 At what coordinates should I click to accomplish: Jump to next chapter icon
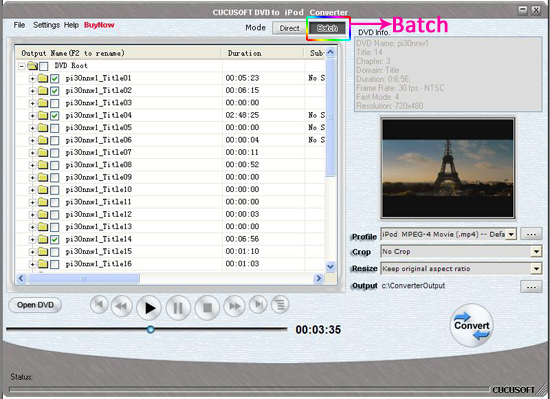click(x=258, y=304)
